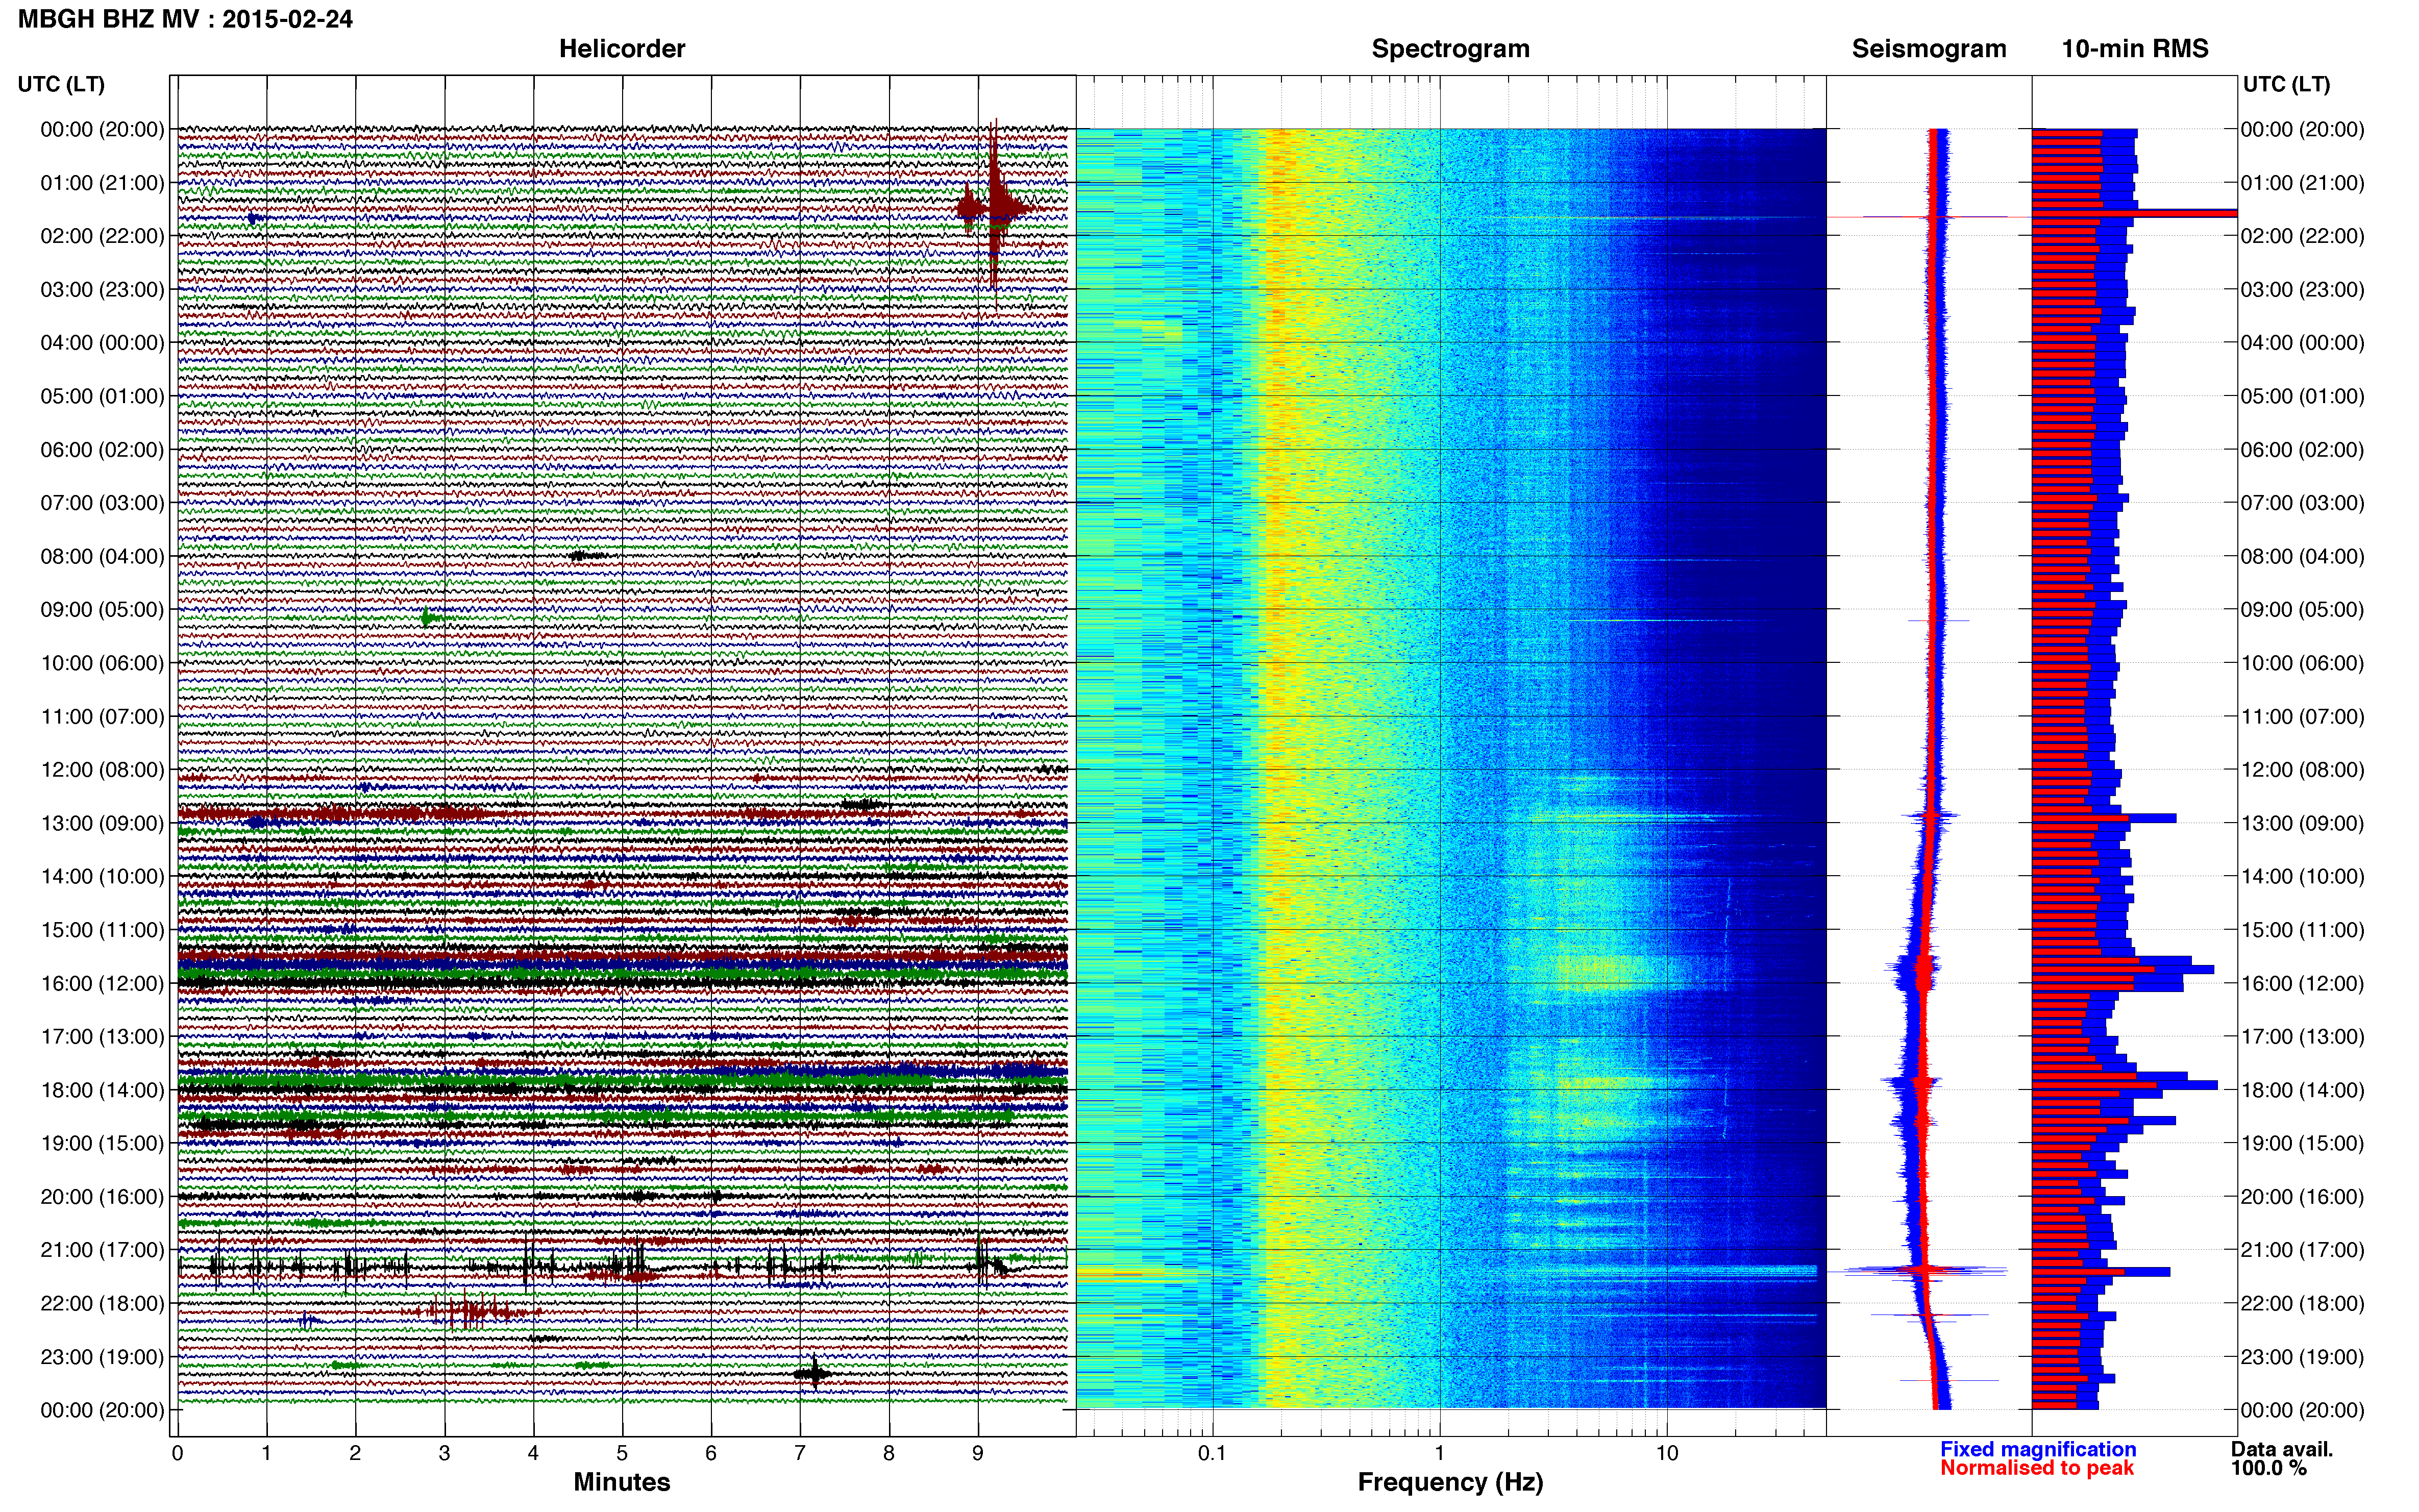Click the left 'UTC (LT)' axis label

tap(61, 84)
